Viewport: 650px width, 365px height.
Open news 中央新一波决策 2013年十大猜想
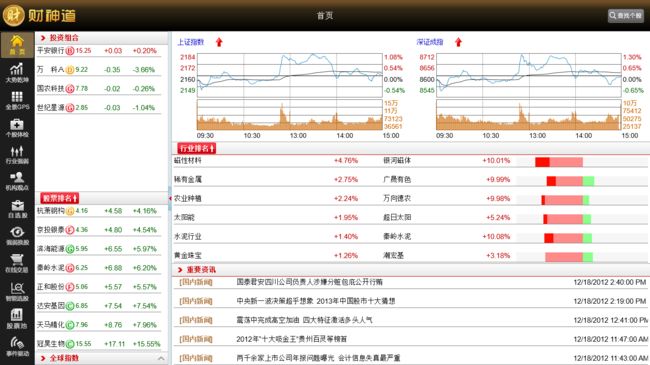click(x=316, y=301)
